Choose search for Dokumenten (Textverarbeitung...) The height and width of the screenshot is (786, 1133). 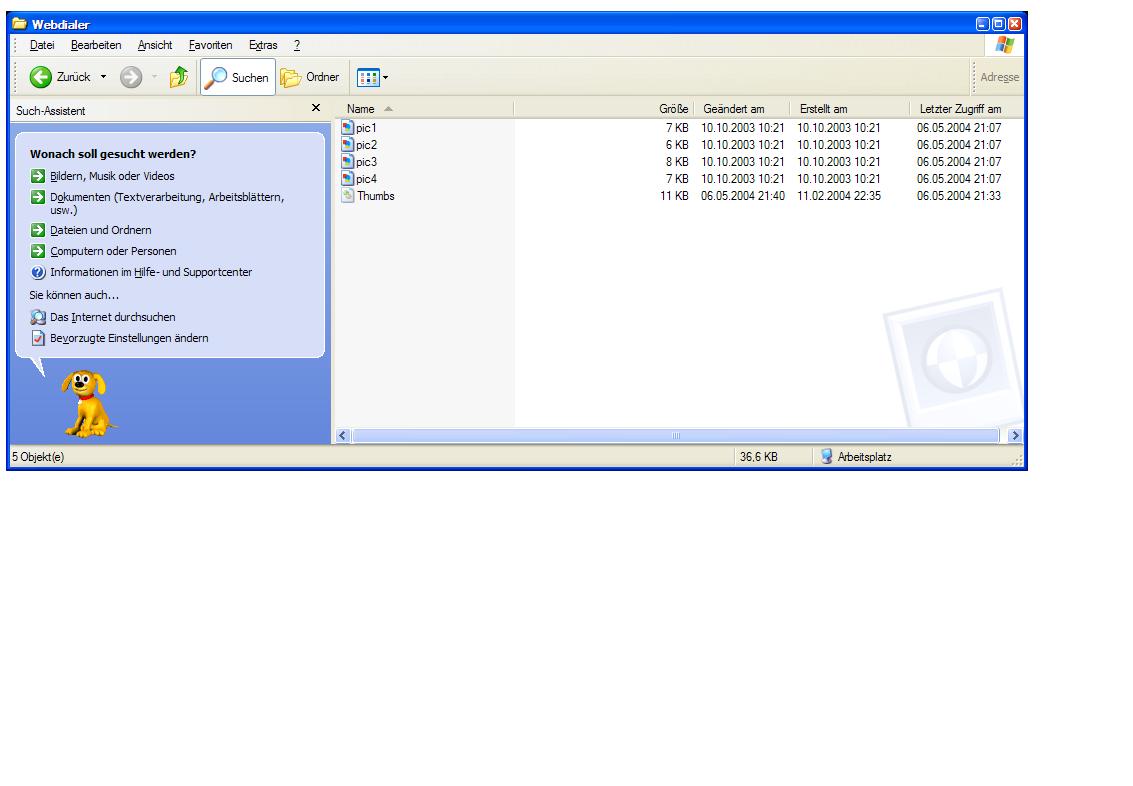167,203
